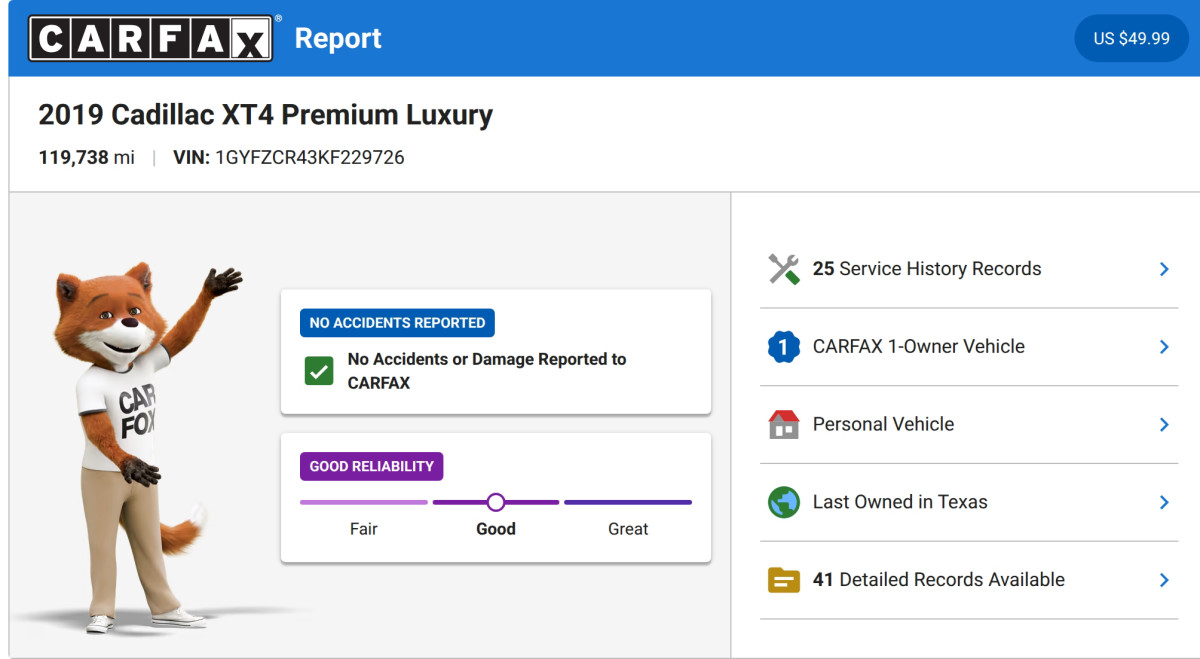
Task: Click the US $49.99 price button
Action: click(1131, 39)
